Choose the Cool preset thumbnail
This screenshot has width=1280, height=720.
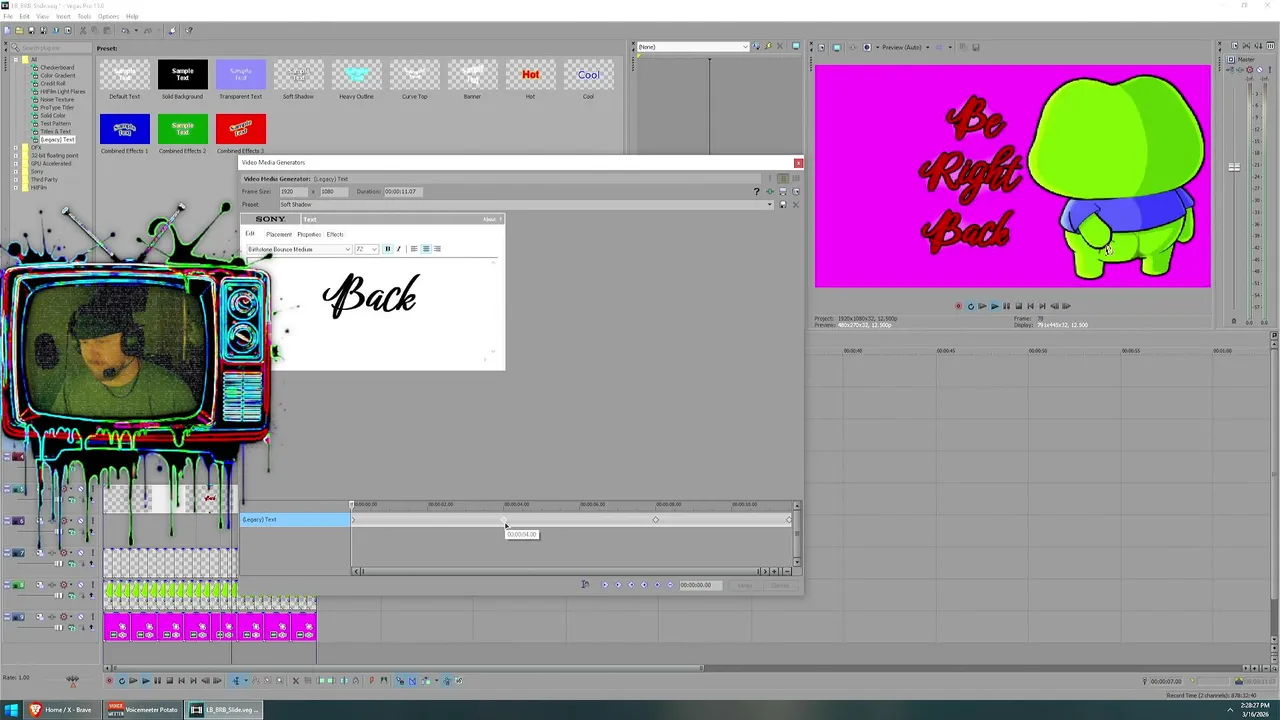[x=588, y=75]
